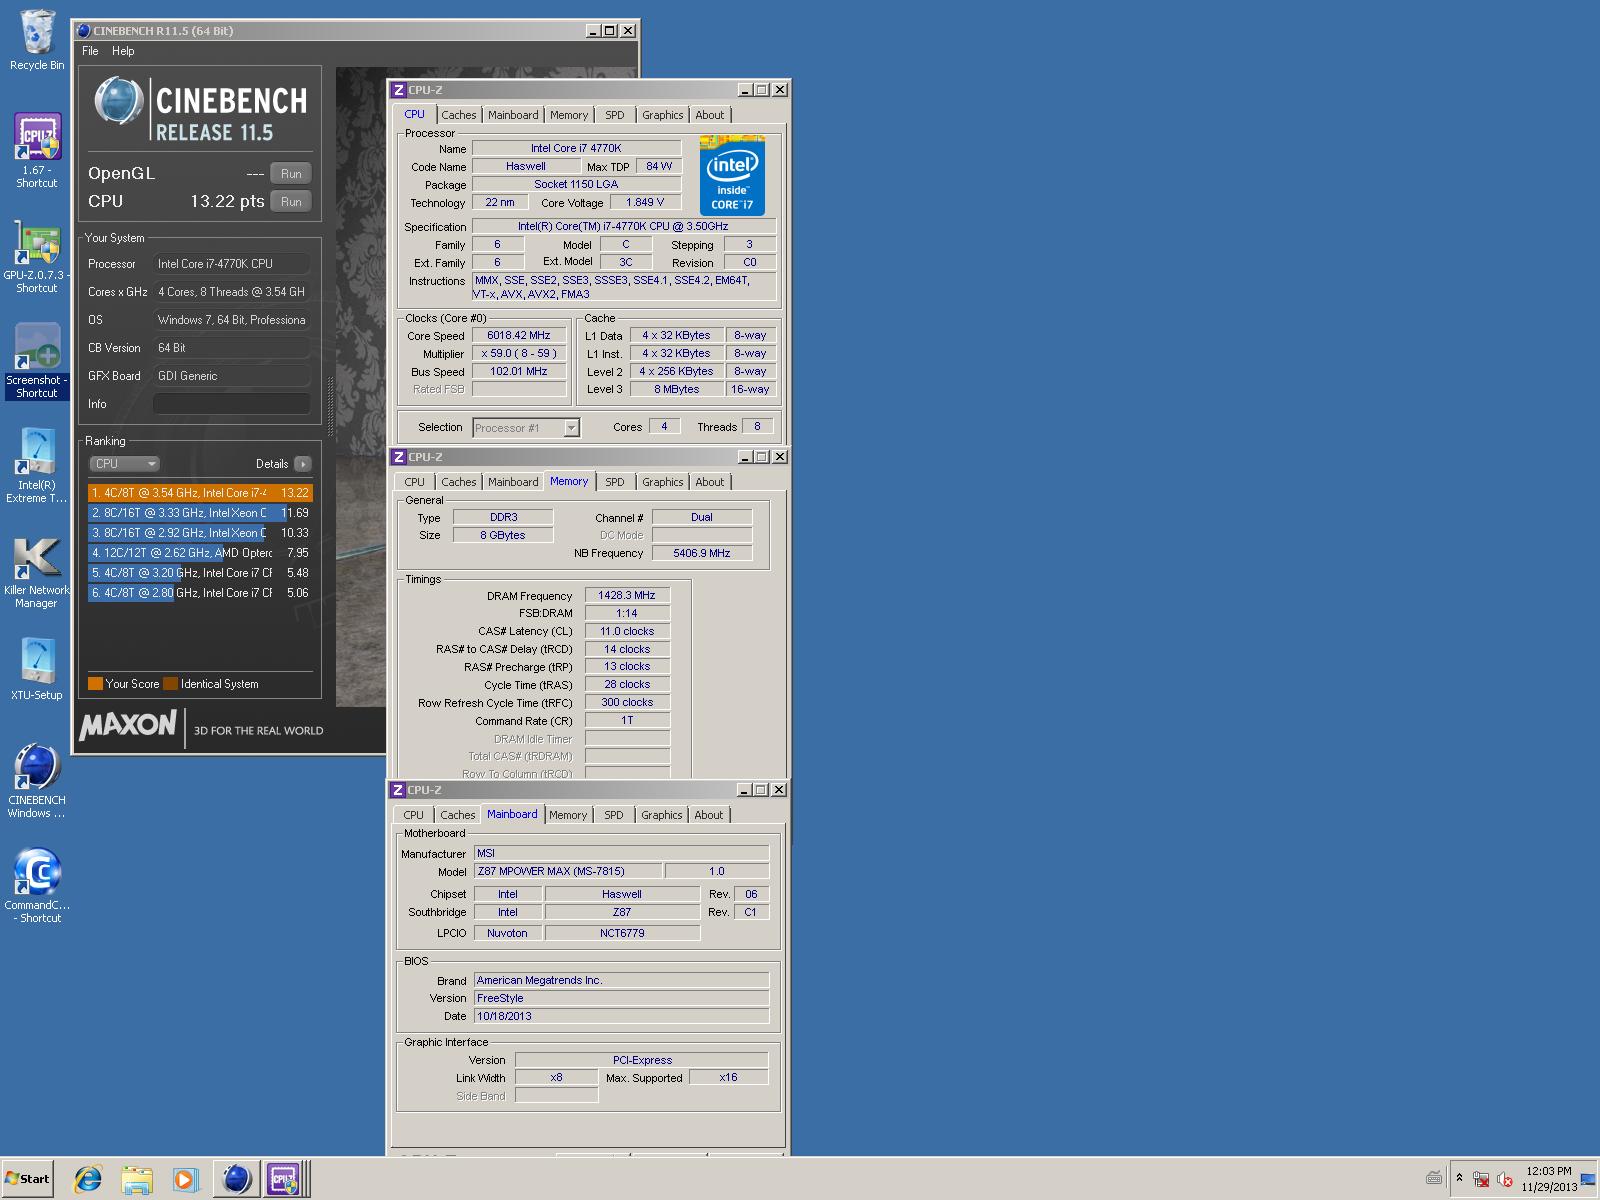Click the Cinebench title bar icon
Image resolution: width=1600 pixels, height=1200 pixels.
[84, 31]
